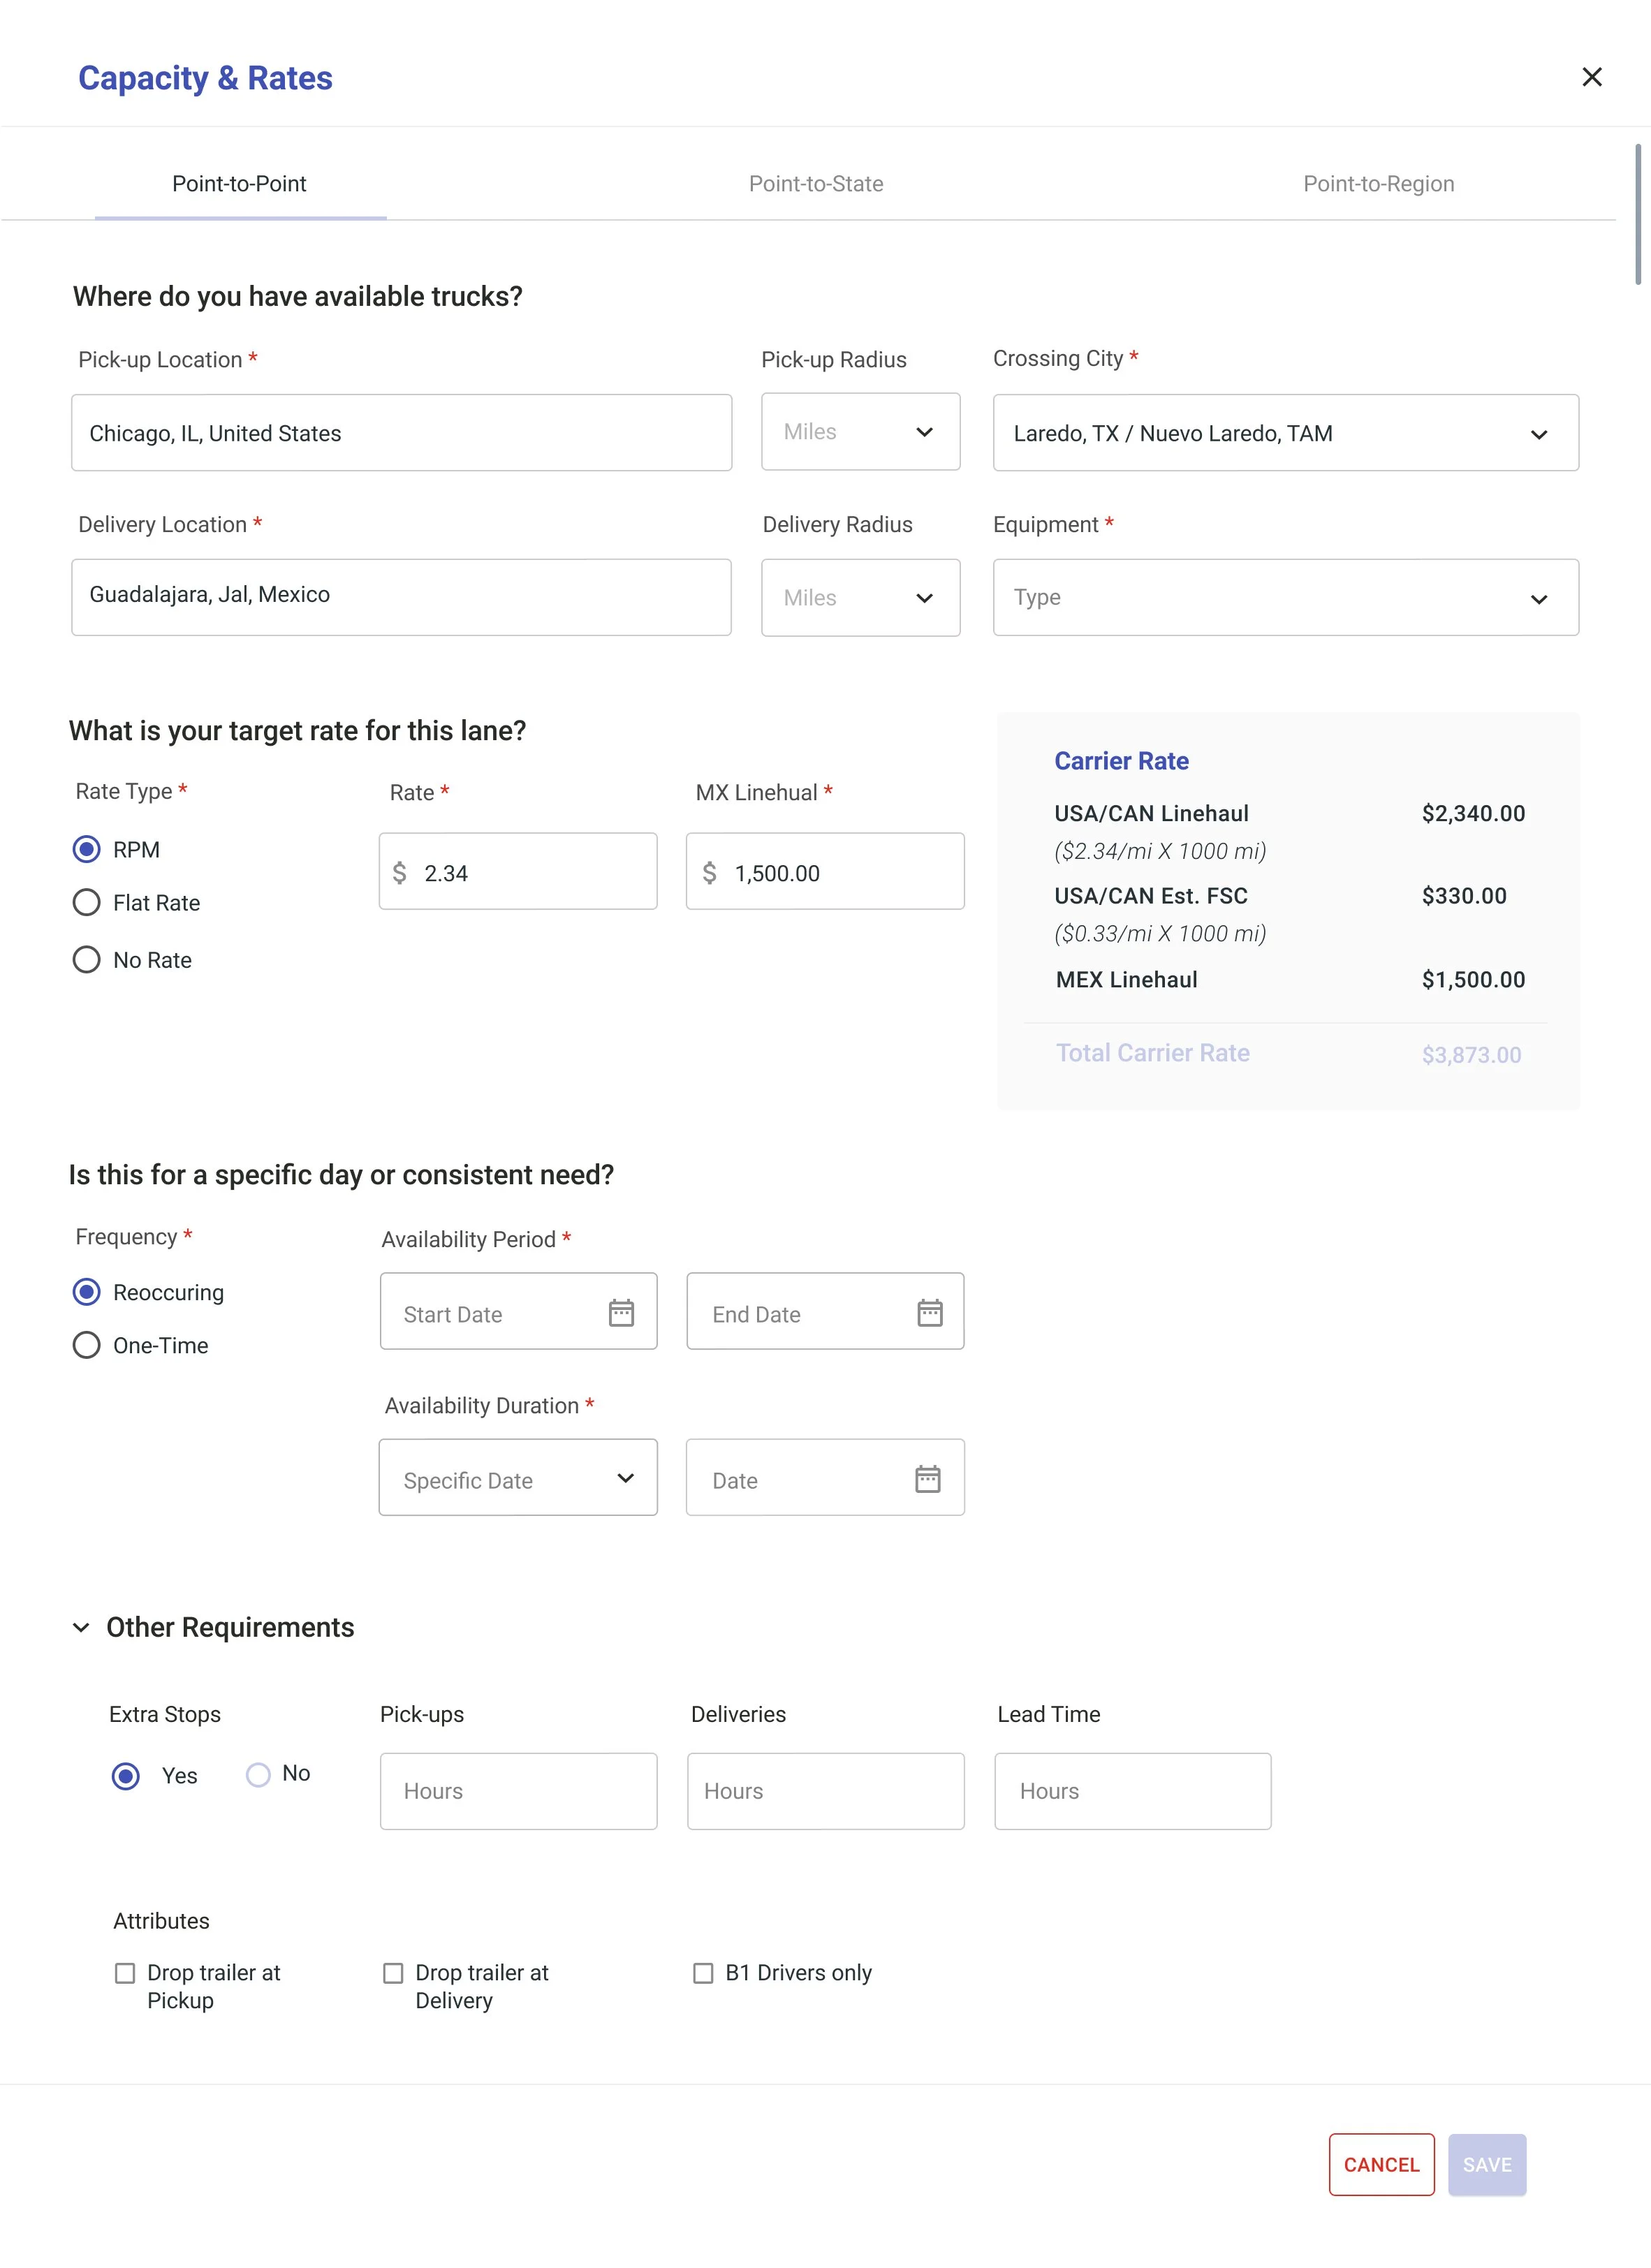Viewport: 1651px width, 2268px height.
Task: Select the Flat Rate radio option
Action: pyautogui.click(x=87, y=903)
